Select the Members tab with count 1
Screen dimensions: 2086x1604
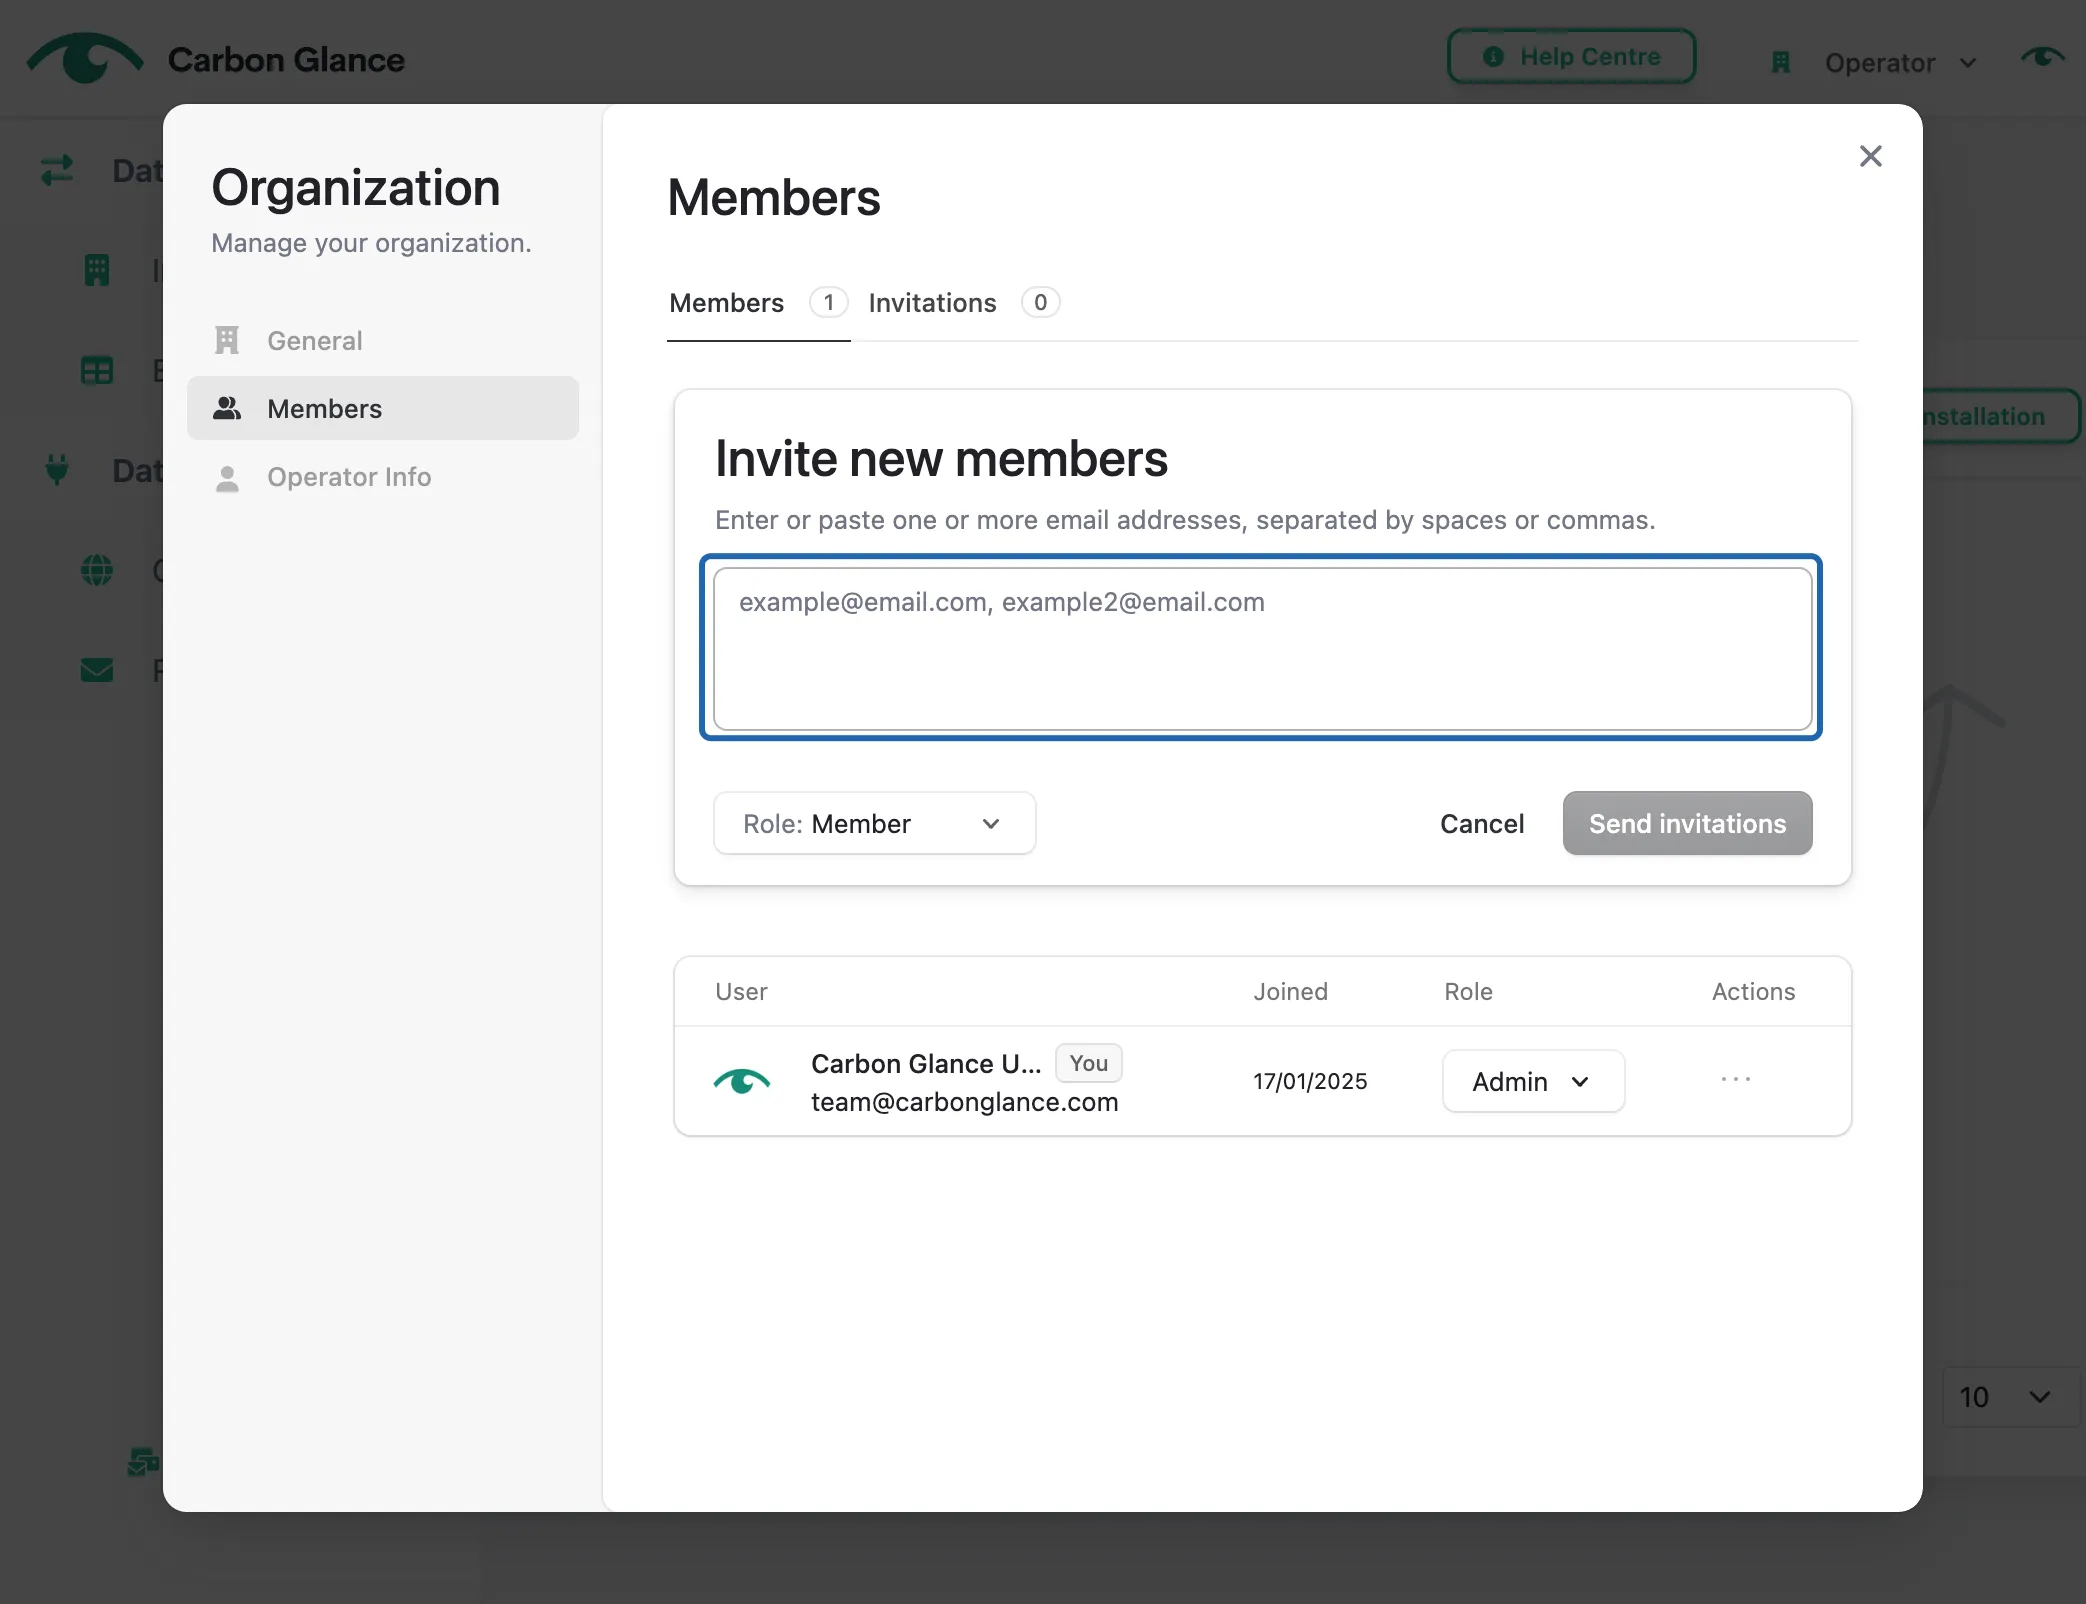point(758,302)
